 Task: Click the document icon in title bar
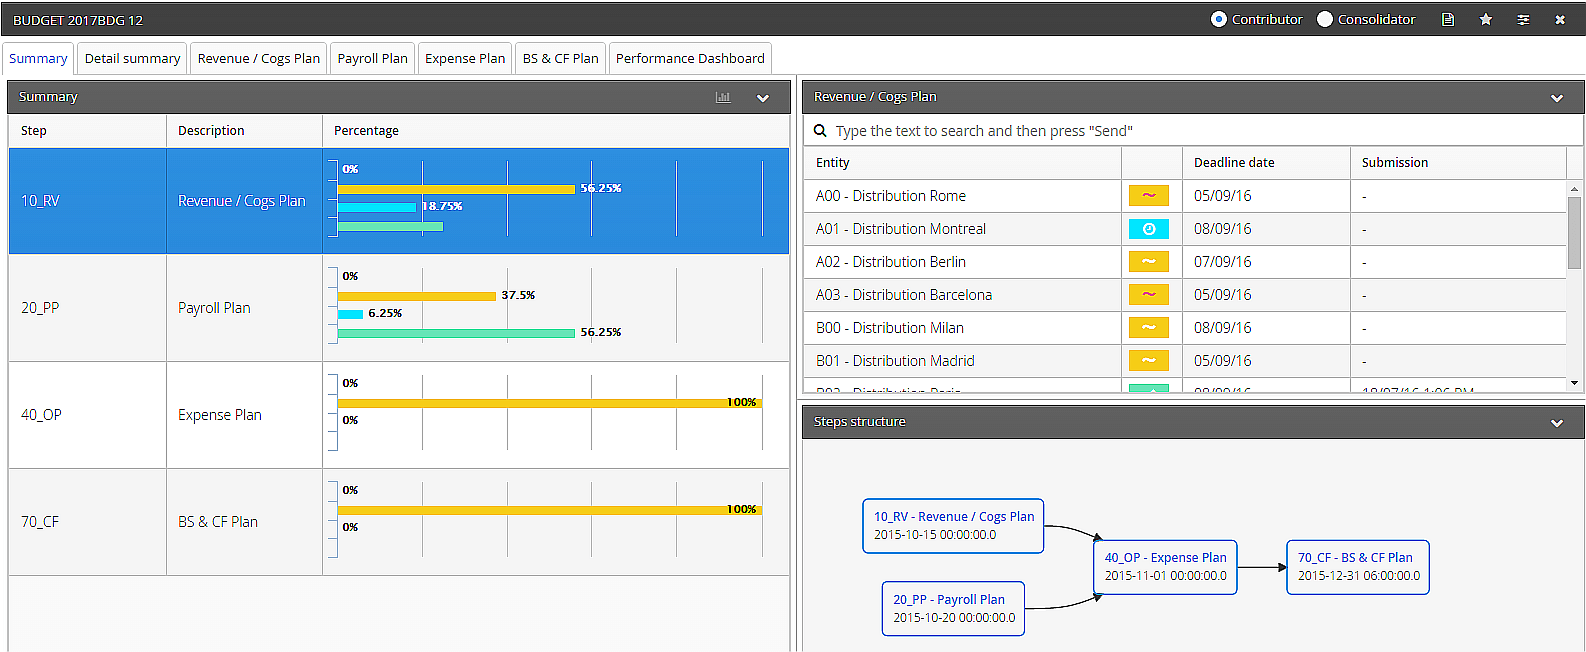[x=1448, y=19]
